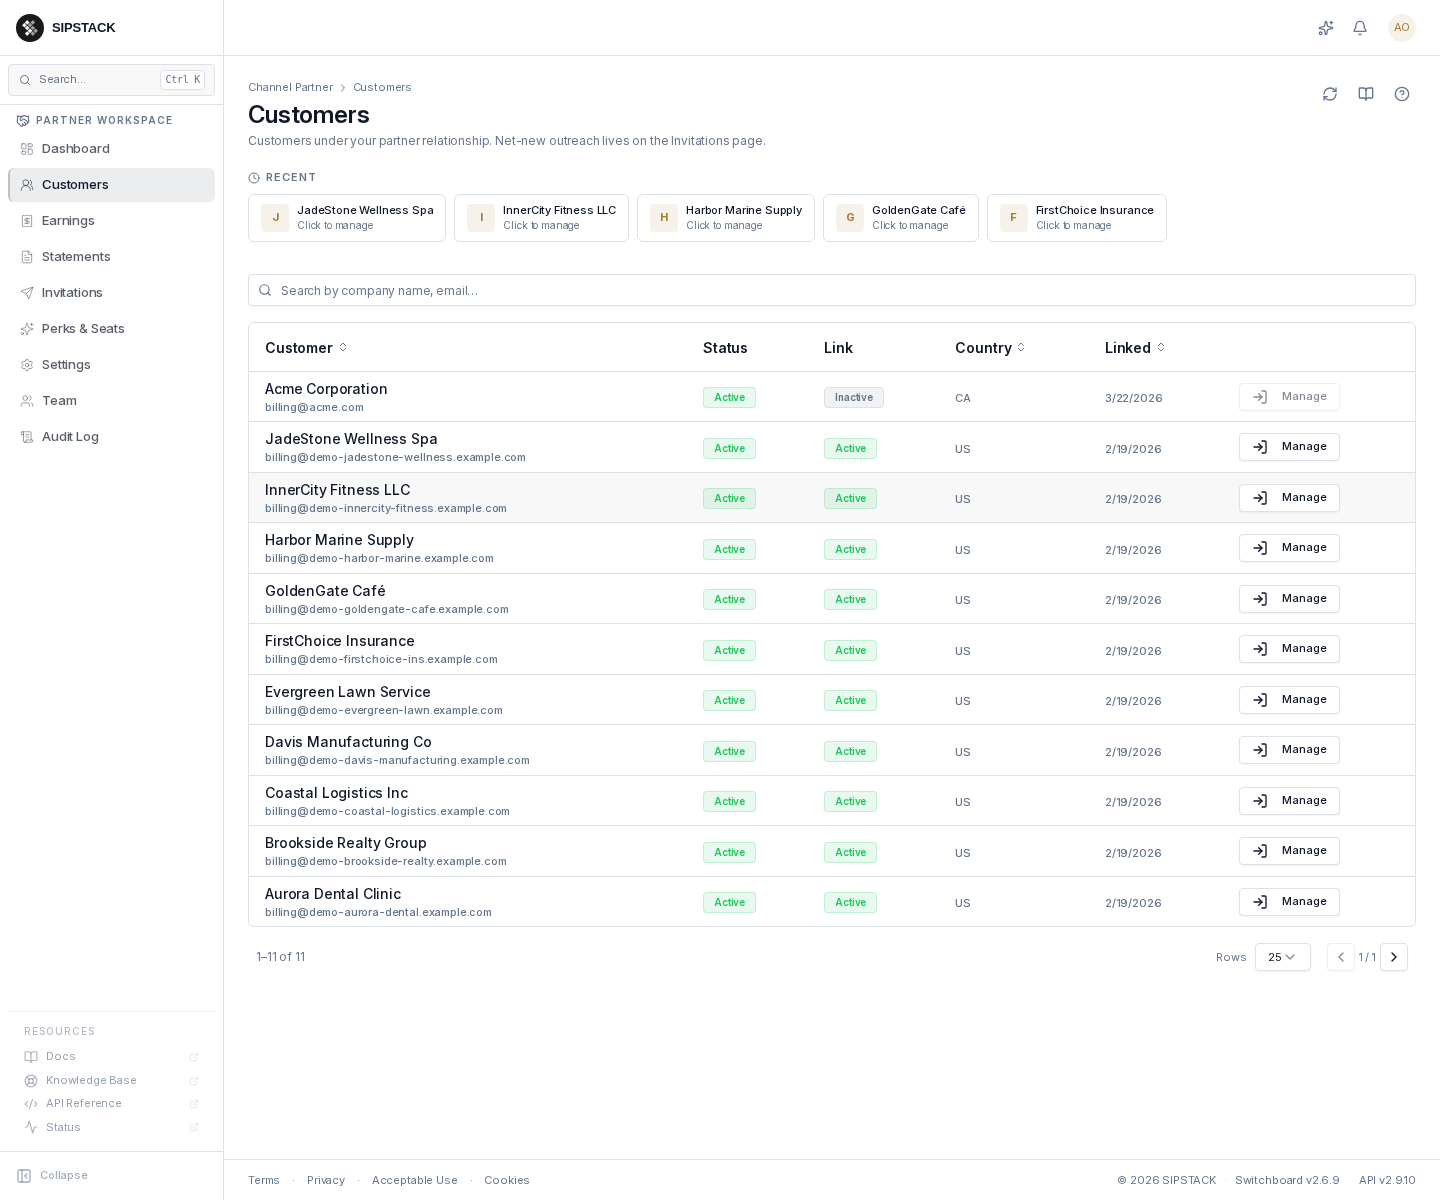Open Audit Log page
Image resolution: width=1440 pixels, height=1200 pixels.
111,437
